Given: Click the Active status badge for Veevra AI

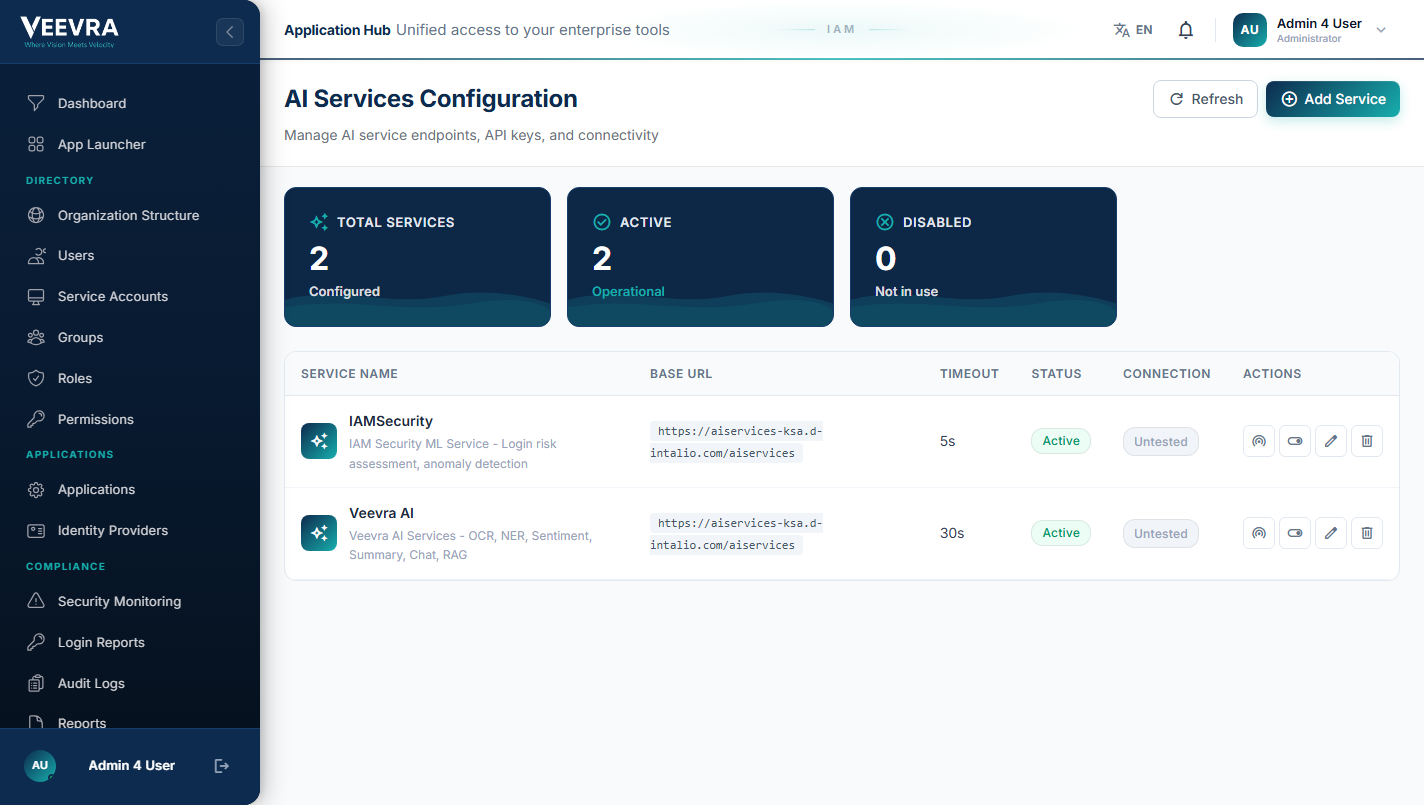Looking at the screenshot, I should pyautogui.click(x=1061, y=533).
